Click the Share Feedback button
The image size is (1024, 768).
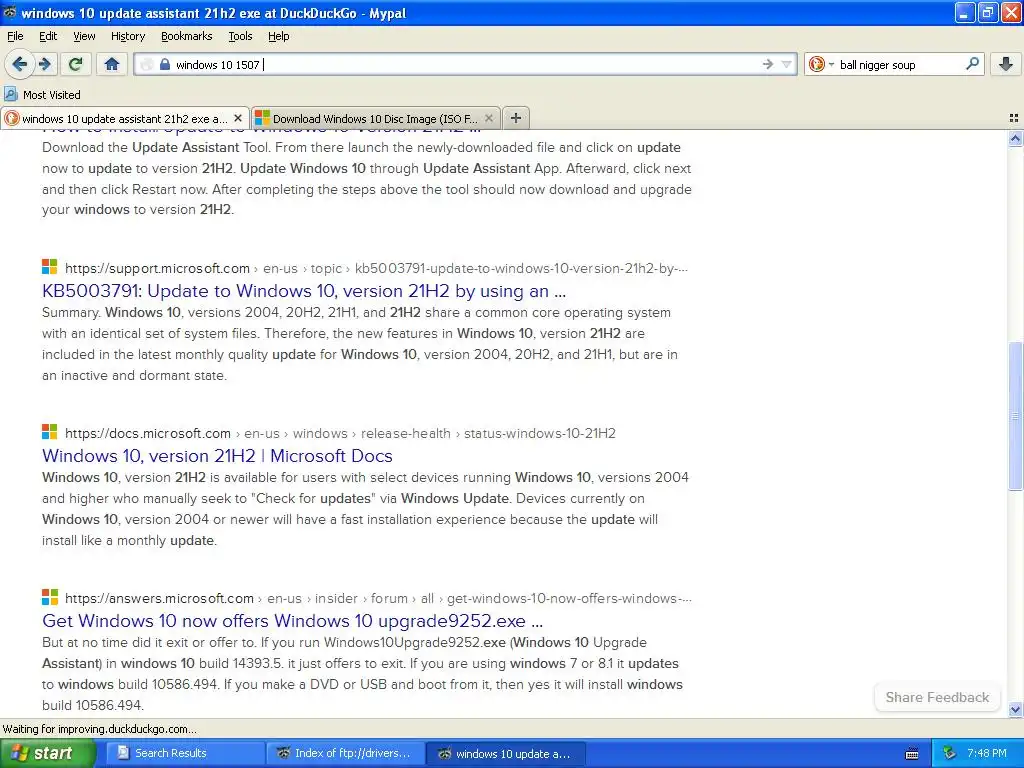point(937,697)
